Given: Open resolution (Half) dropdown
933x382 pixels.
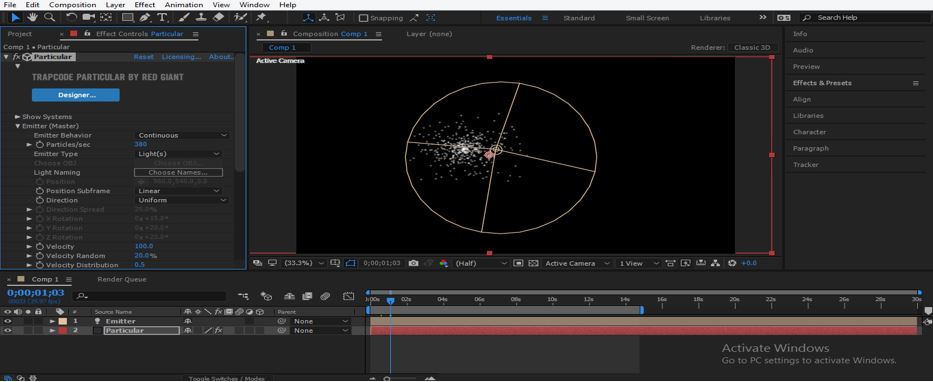Looking at the screenshot, I should [481, 263].
